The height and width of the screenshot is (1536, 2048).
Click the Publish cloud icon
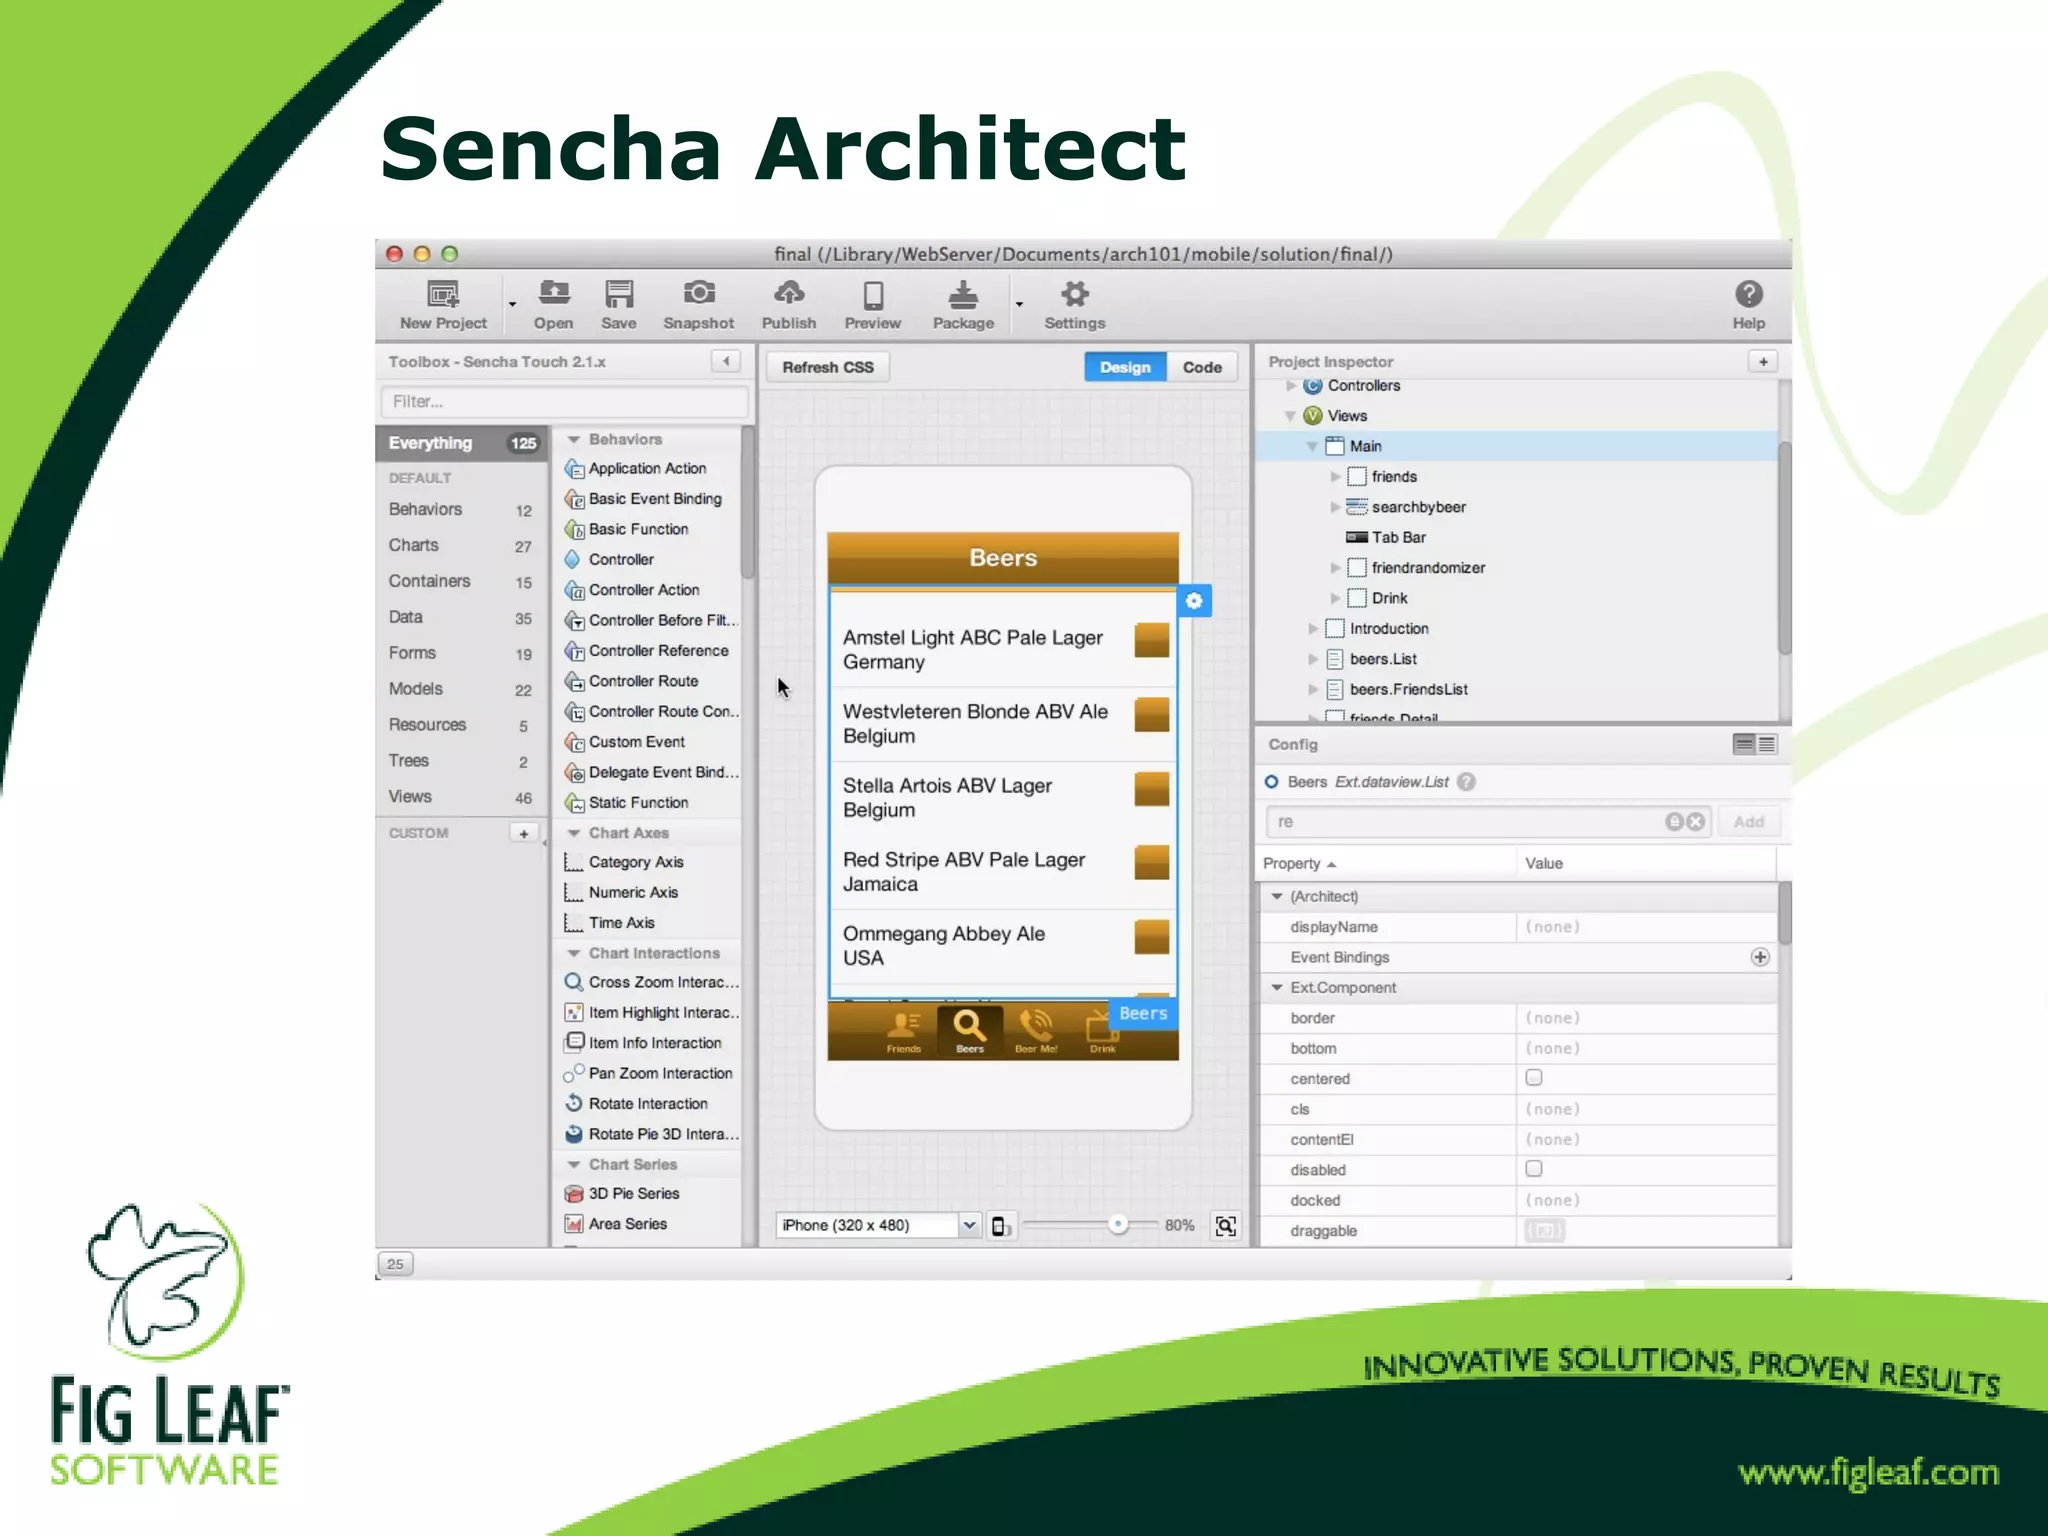[789, 293]
